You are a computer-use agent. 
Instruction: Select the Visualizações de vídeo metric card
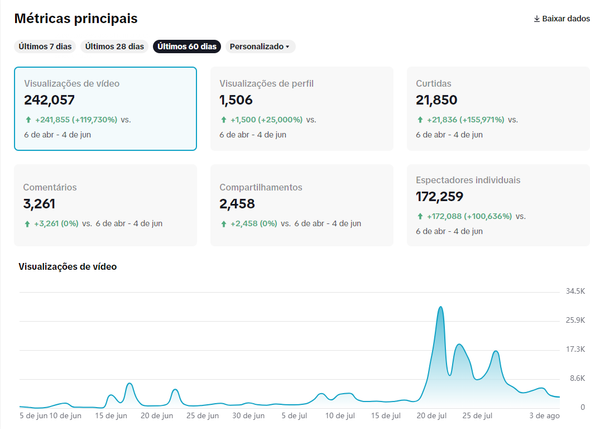pyautogui.click(x=105, y=109)
